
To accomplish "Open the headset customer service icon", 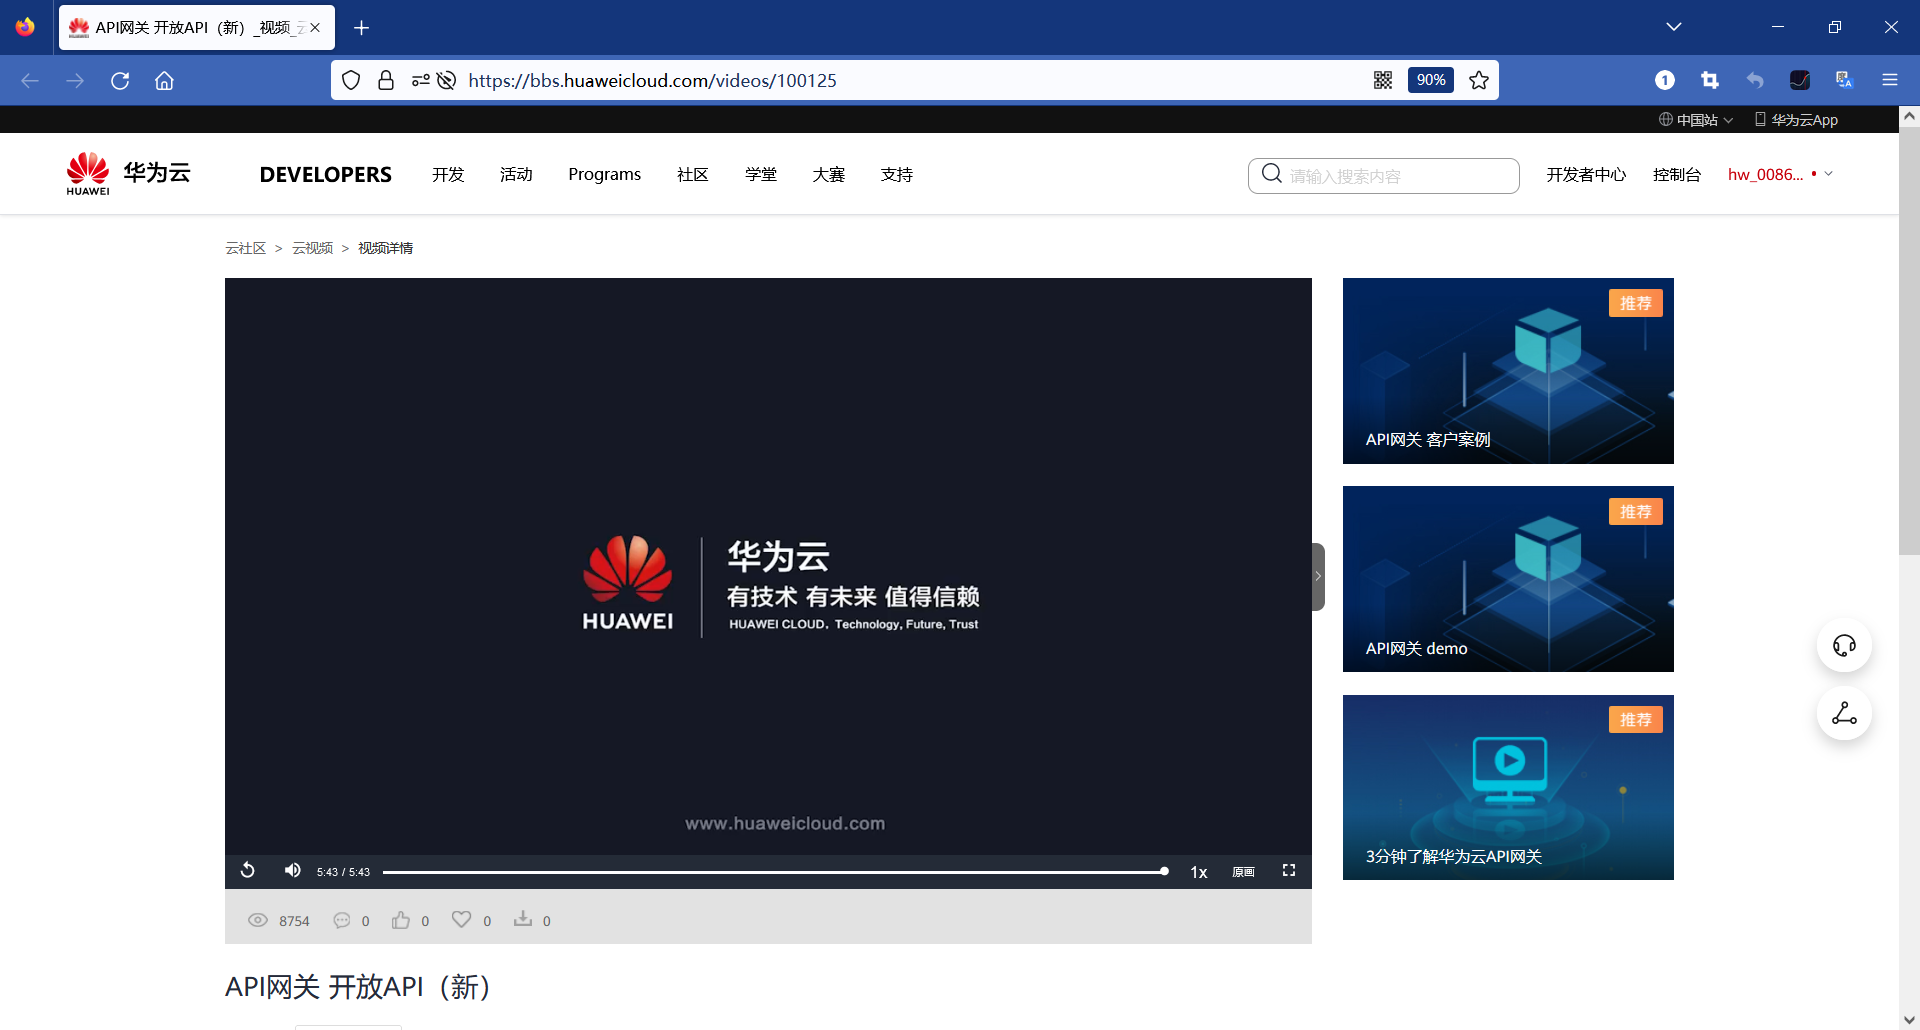I will [x=1844, y=645].
